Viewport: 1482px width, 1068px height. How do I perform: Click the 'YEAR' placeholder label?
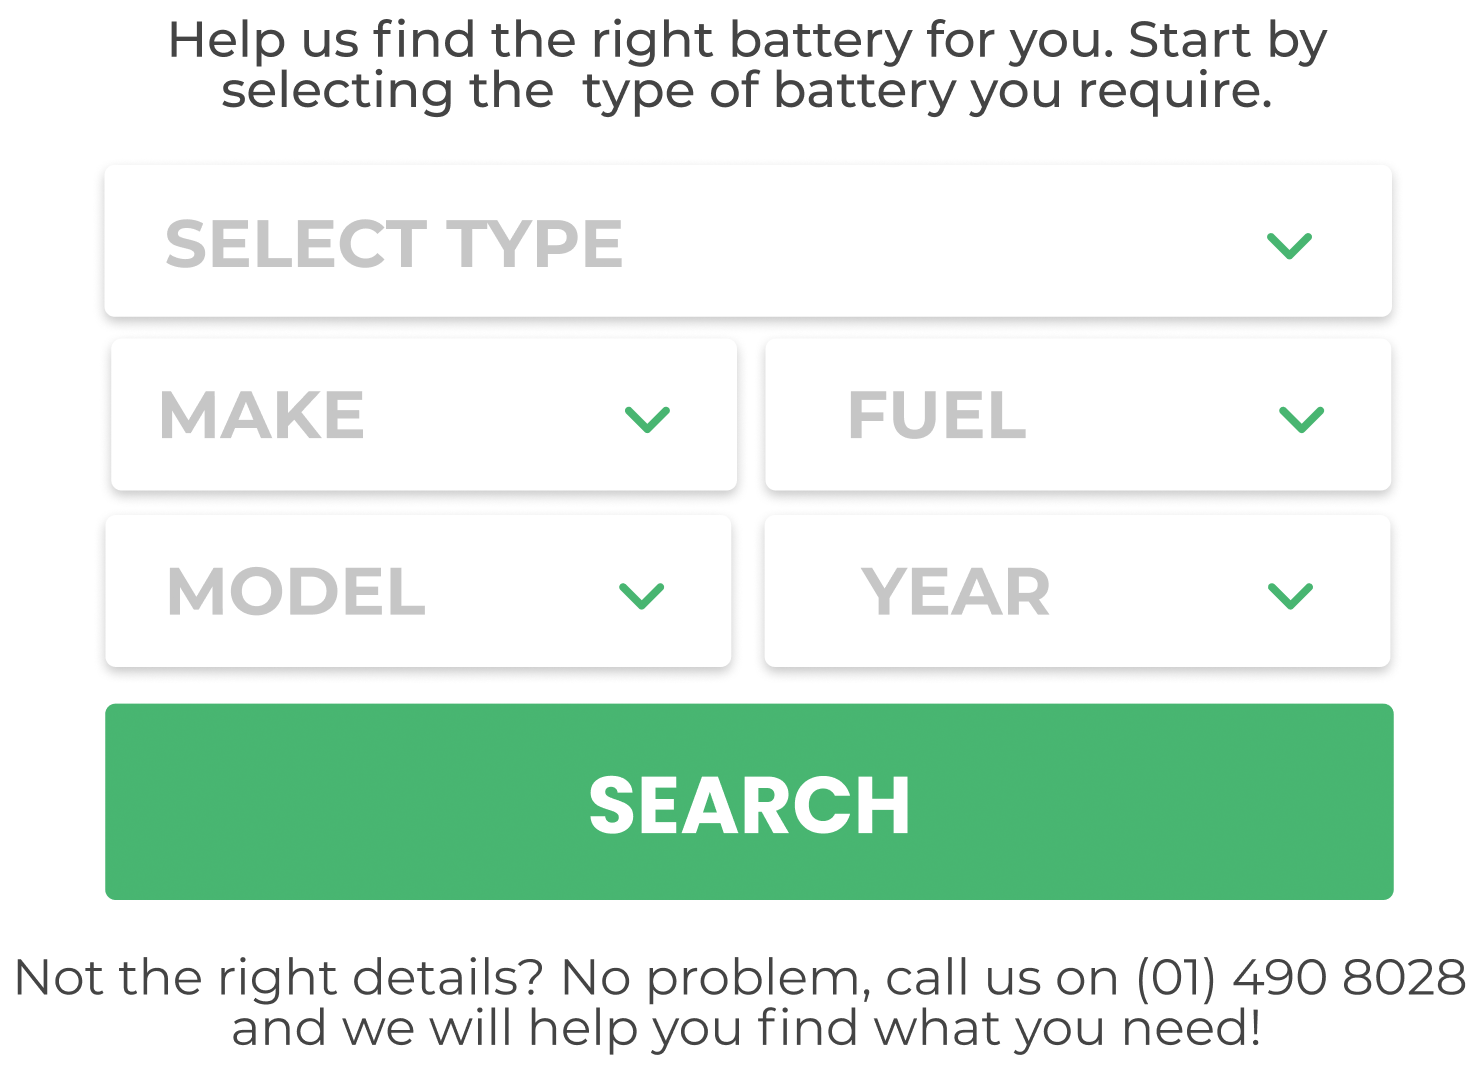point(955,592)
